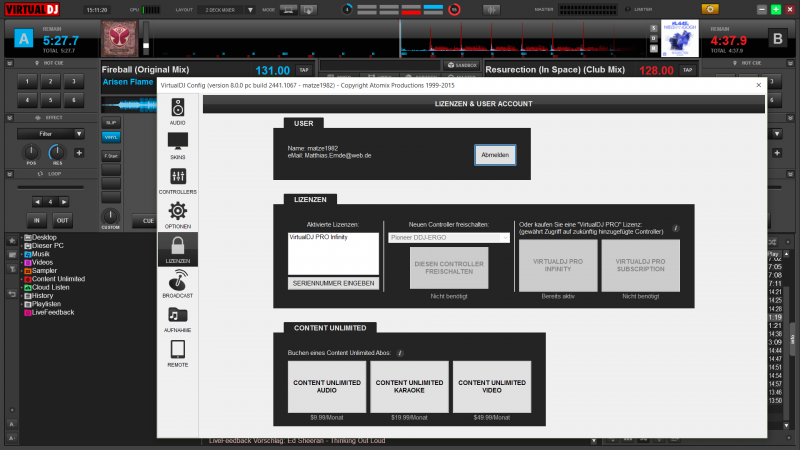This screenshot has height=450, width=800.
Task: Open the Pioneer DDJ-ERGO controller dropdown
Action: pyautogui.click(x=449, y=238)
